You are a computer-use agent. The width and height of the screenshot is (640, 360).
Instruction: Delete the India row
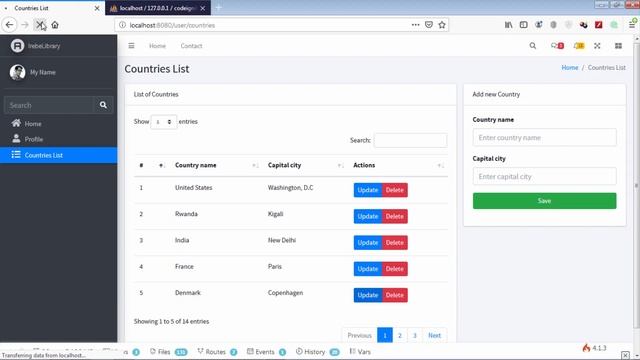395,242
